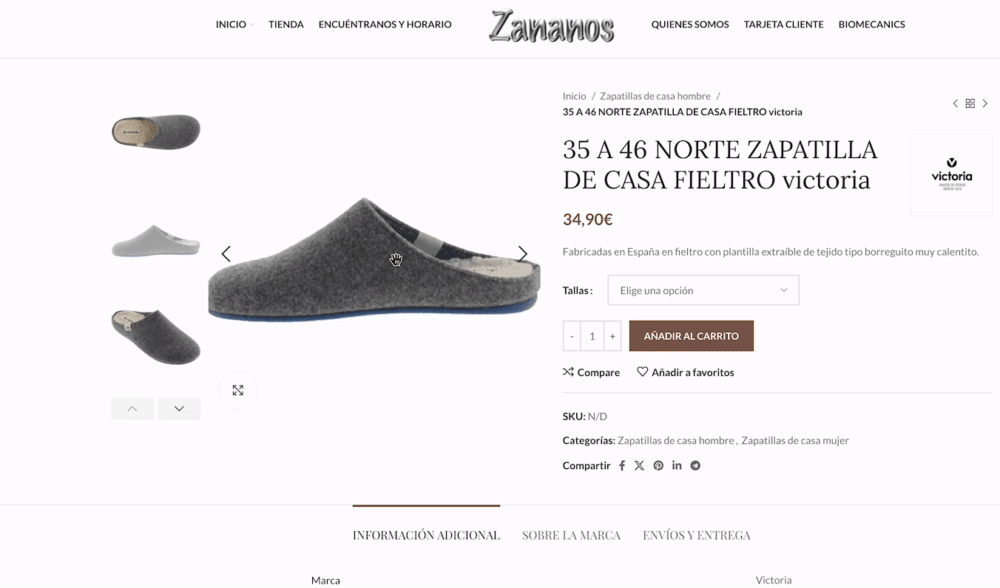Expand the INICIO menu
1000x588 pixels.
[x=234, y=24]
